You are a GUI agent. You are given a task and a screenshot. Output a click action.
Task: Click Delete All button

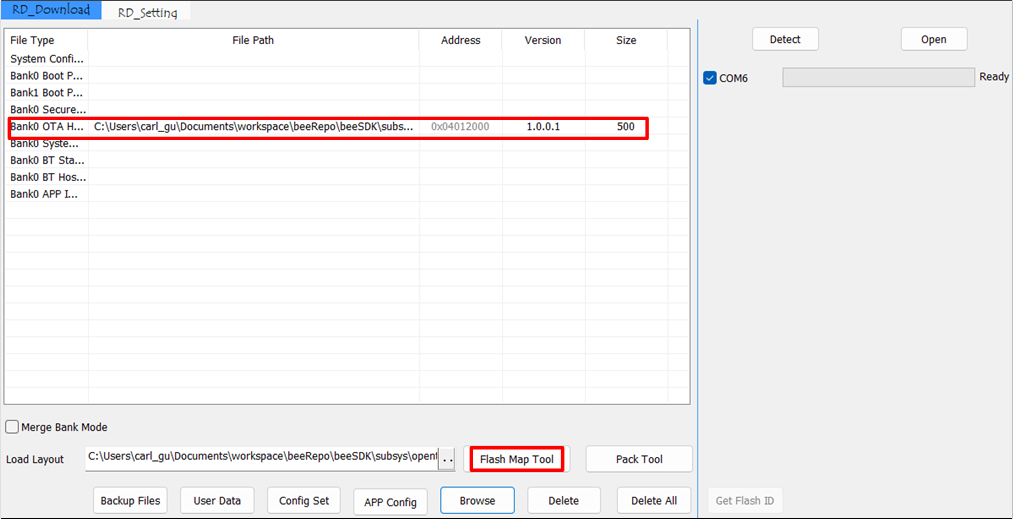(x=654, y=500)
